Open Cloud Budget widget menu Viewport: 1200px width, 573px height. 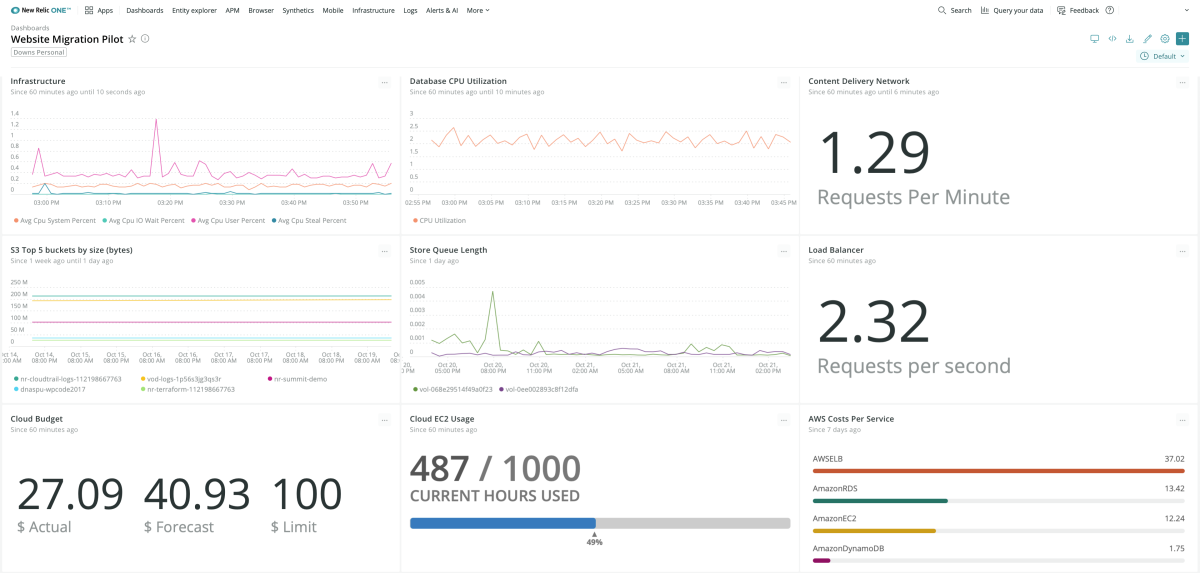pos(385,419)
